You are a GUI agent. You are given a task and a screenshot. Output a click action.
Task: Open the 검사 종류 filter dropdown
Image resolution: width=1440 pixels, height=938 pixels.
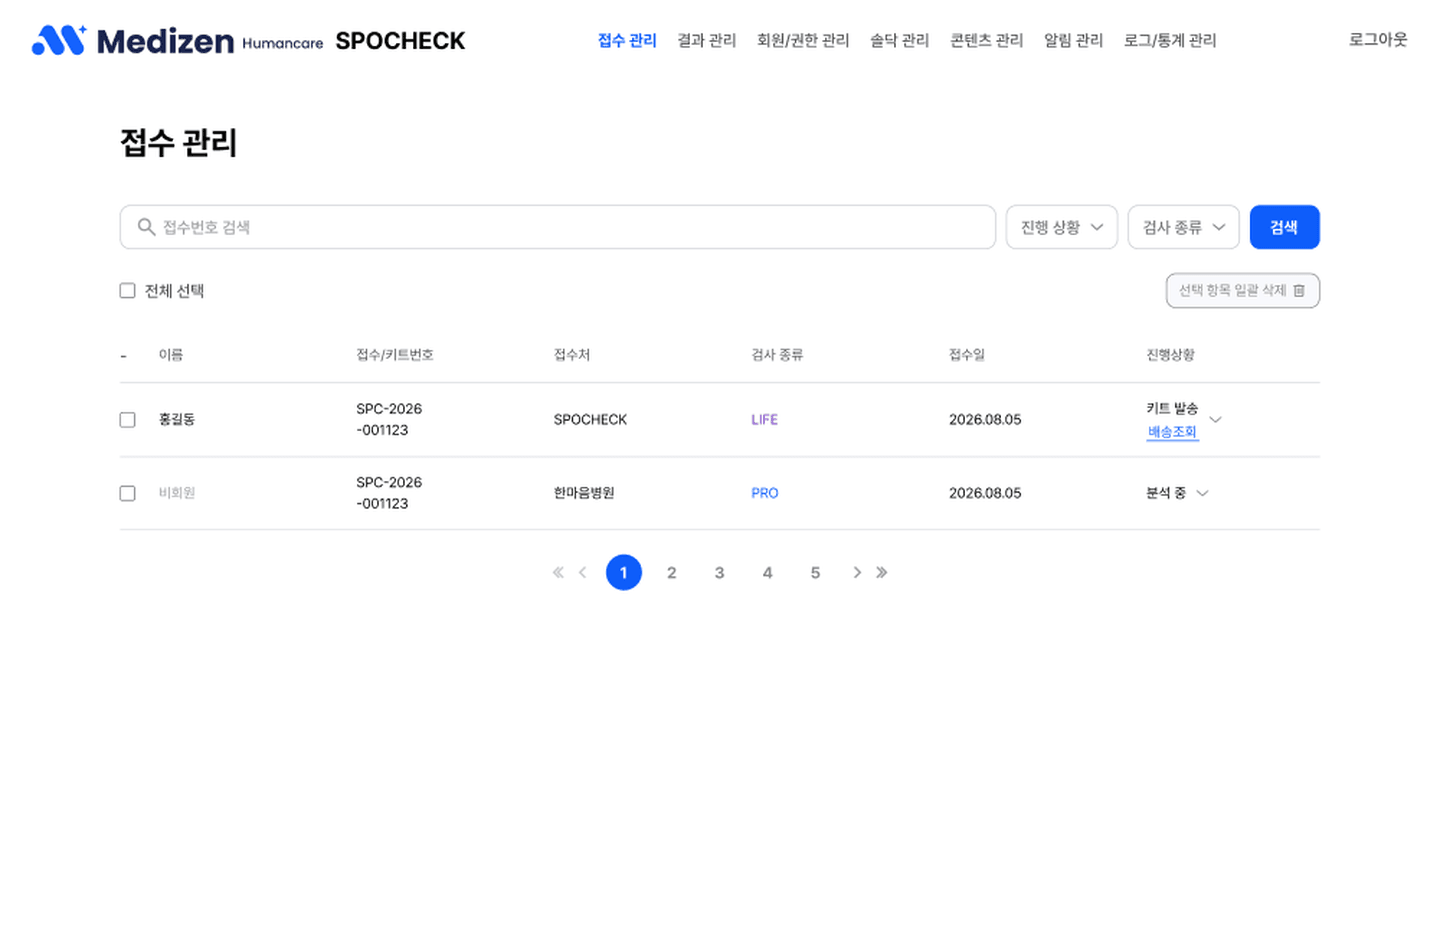pyautogui.click(x=1184, y=227)
